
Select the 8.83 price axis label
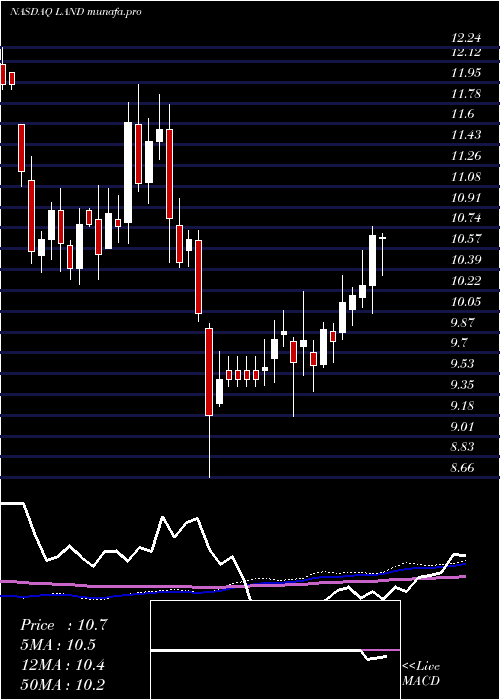tap(462, 447)
